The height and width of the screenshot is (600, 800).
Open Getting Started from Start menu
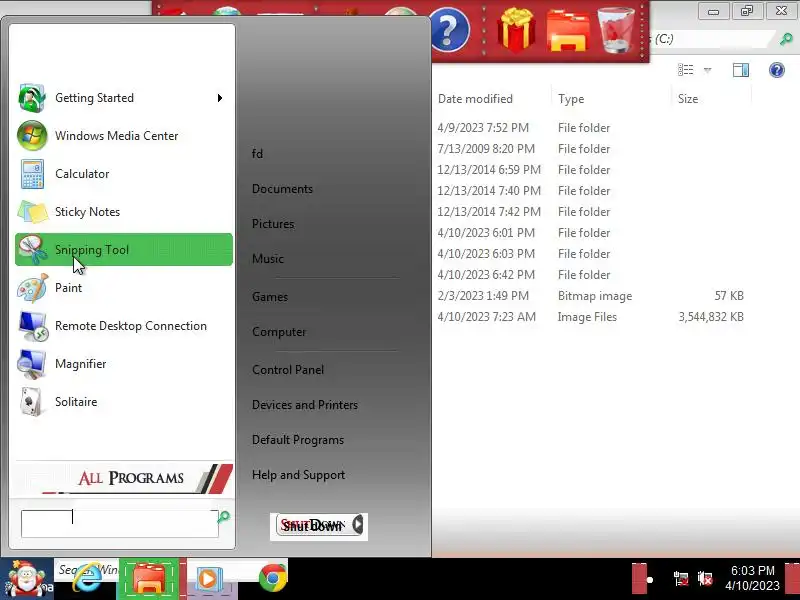(123, 98)
